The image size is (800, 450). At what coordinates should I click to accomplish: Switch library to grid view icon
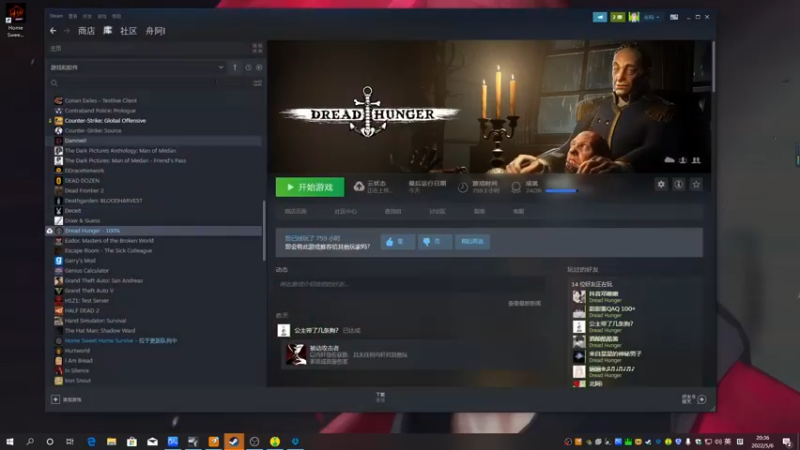(257, 48)
